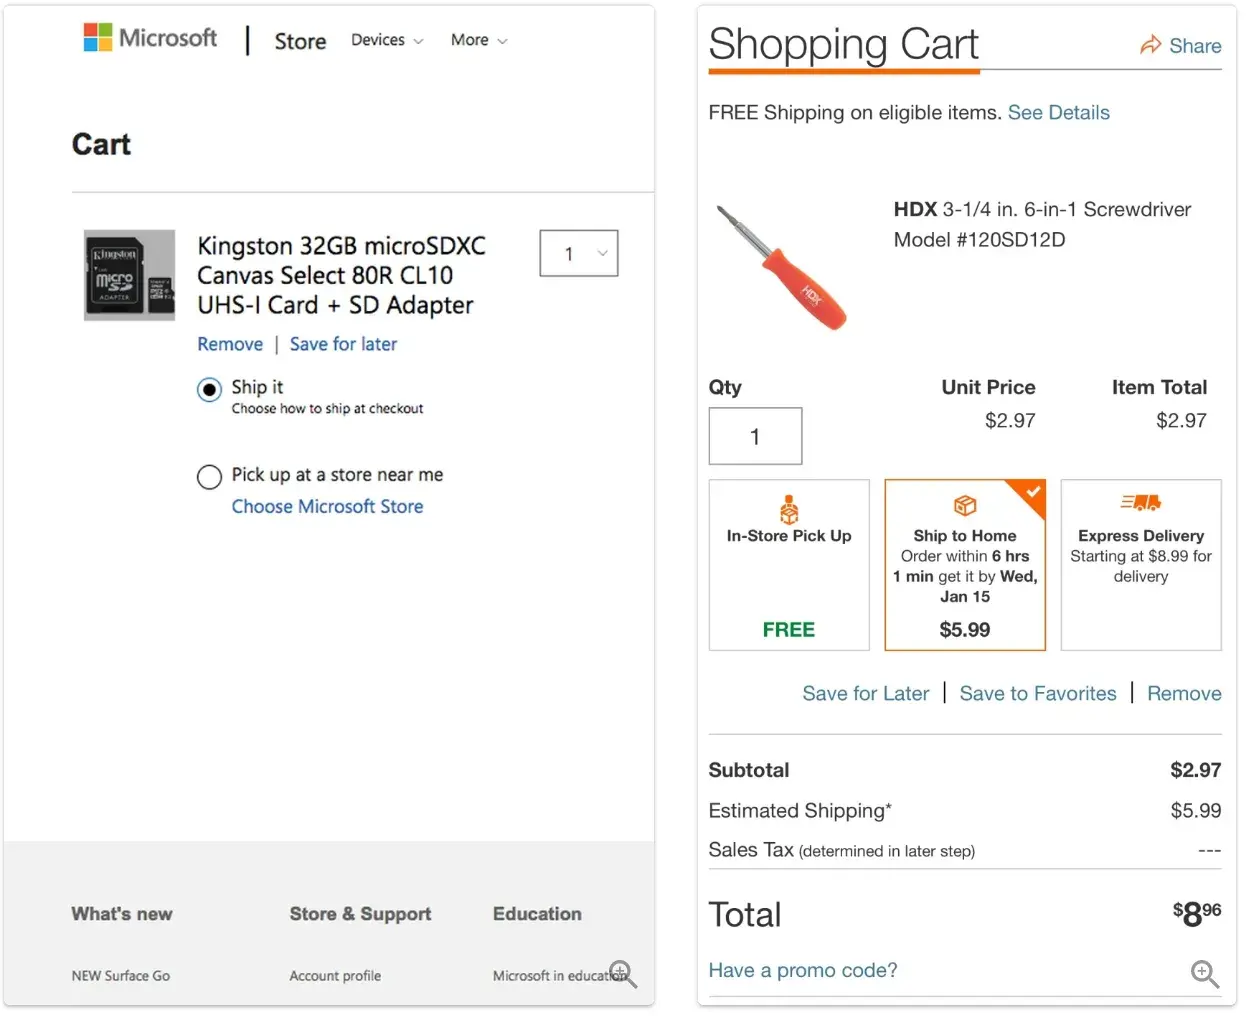
Task: Click the orange selected checkmark corner
Action: (1032, 492)
